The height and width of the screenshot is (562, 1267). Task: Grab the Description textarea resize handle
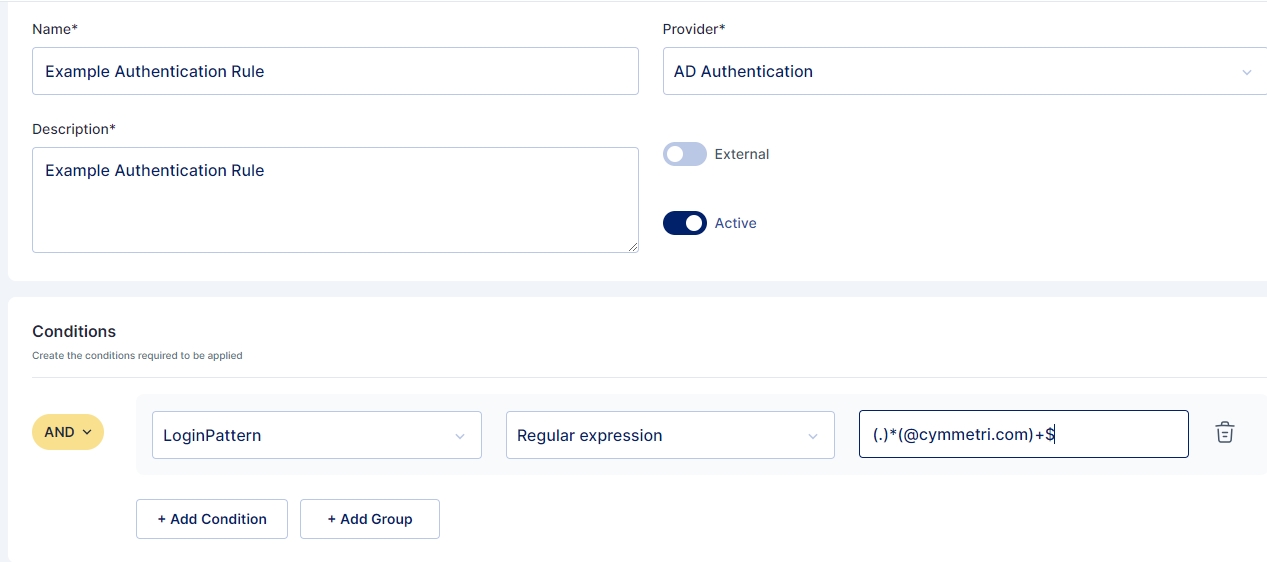tap(632, 246)
